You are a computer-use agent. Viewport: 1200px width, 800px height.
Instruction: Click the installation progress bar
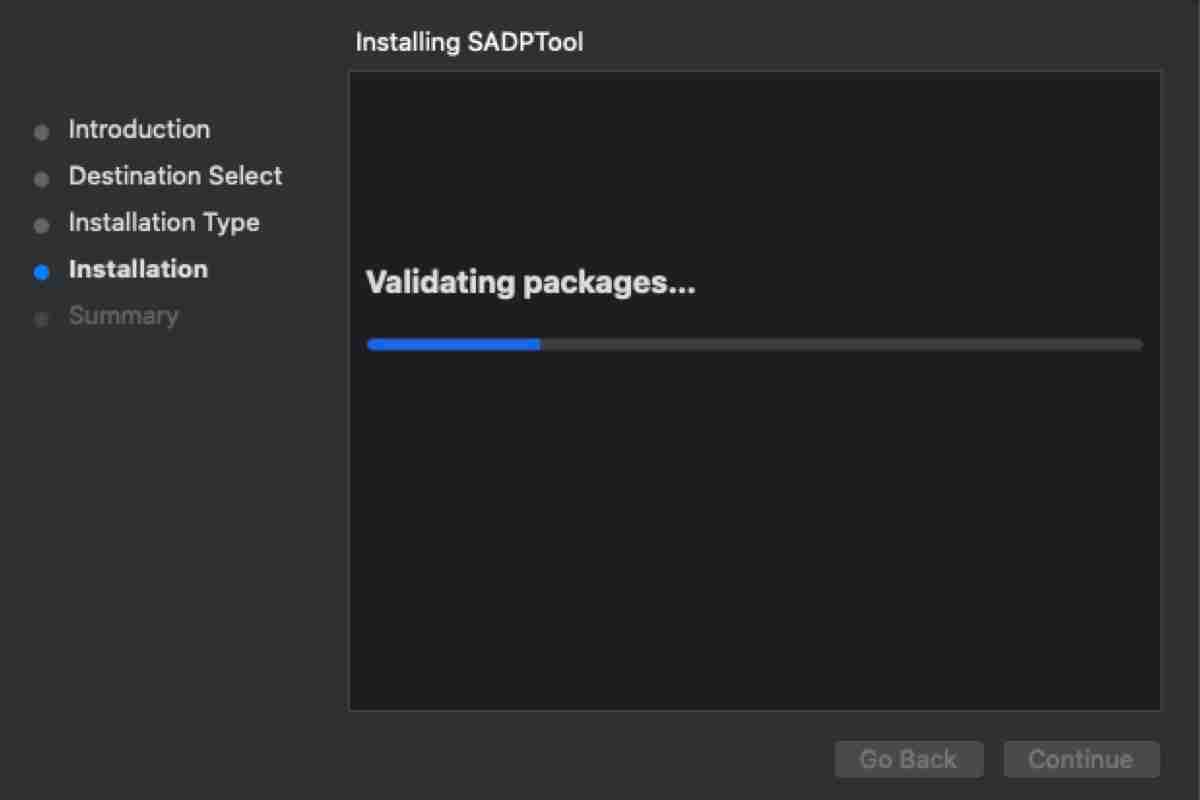coord(754,344)
